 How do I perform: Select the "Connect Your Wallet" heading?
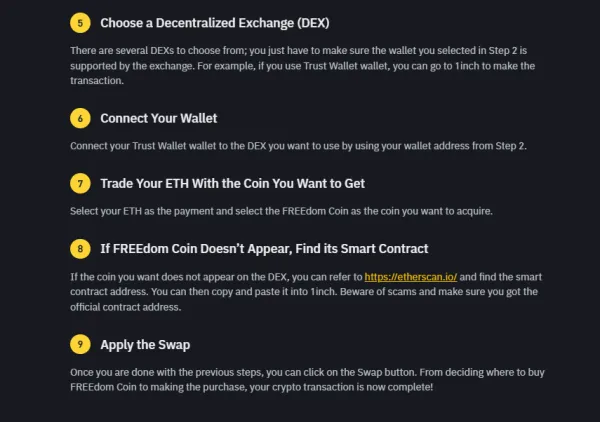158,118
